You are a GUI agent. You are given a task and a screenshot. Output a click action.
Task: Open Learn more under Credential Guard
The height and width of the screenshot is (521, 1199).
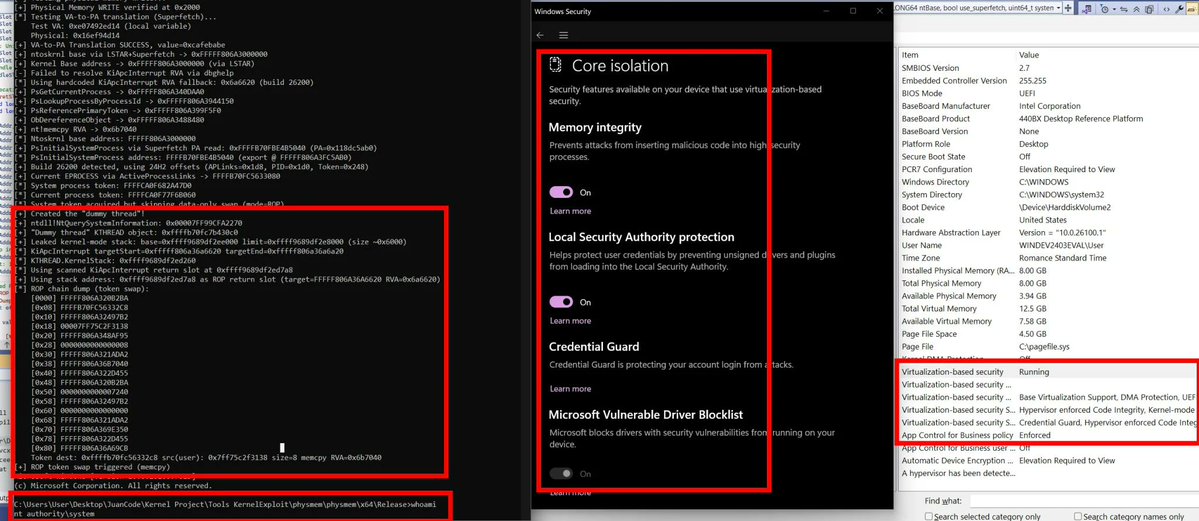pyautogui.click(x=570, y=389)
